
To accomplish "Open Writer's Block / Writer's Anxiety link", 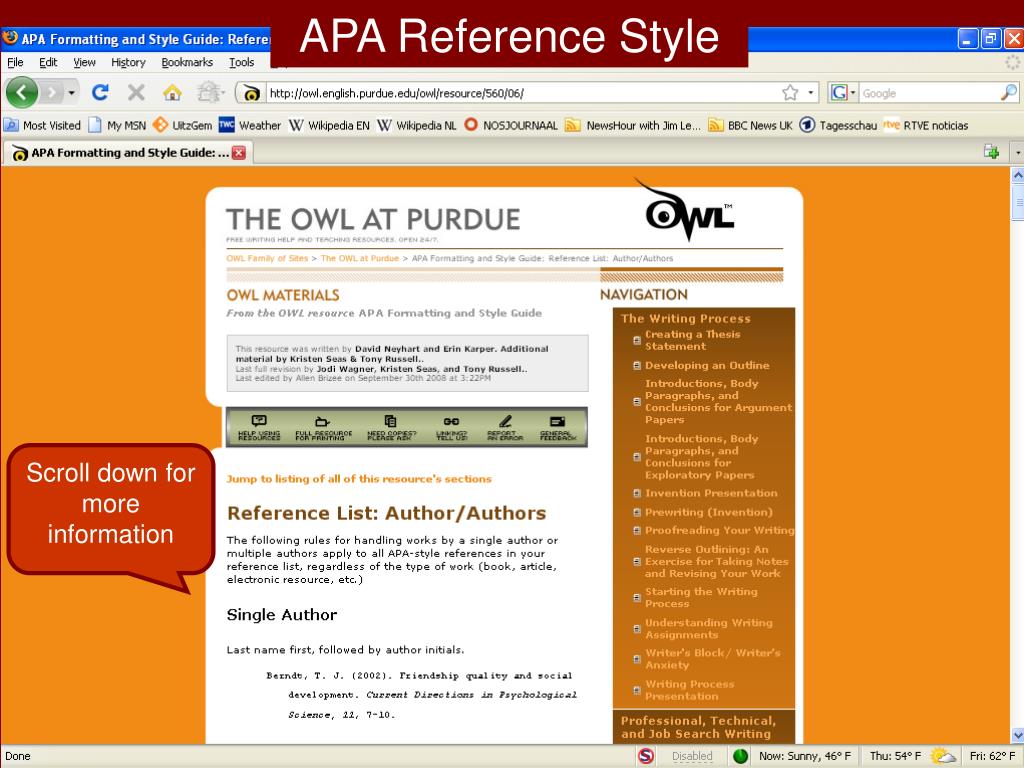I will click(x=712, y=659).
